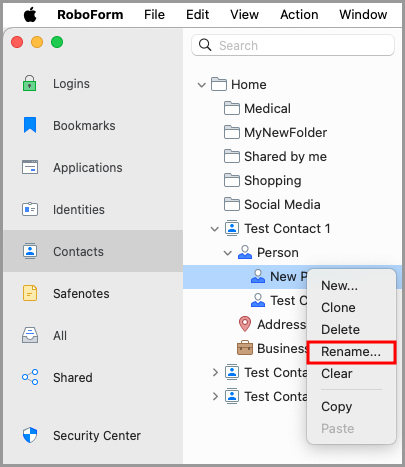Open the Safenotes section label
Image resolution: width=405 pixels, height=467 pixels.
(81, 294)
